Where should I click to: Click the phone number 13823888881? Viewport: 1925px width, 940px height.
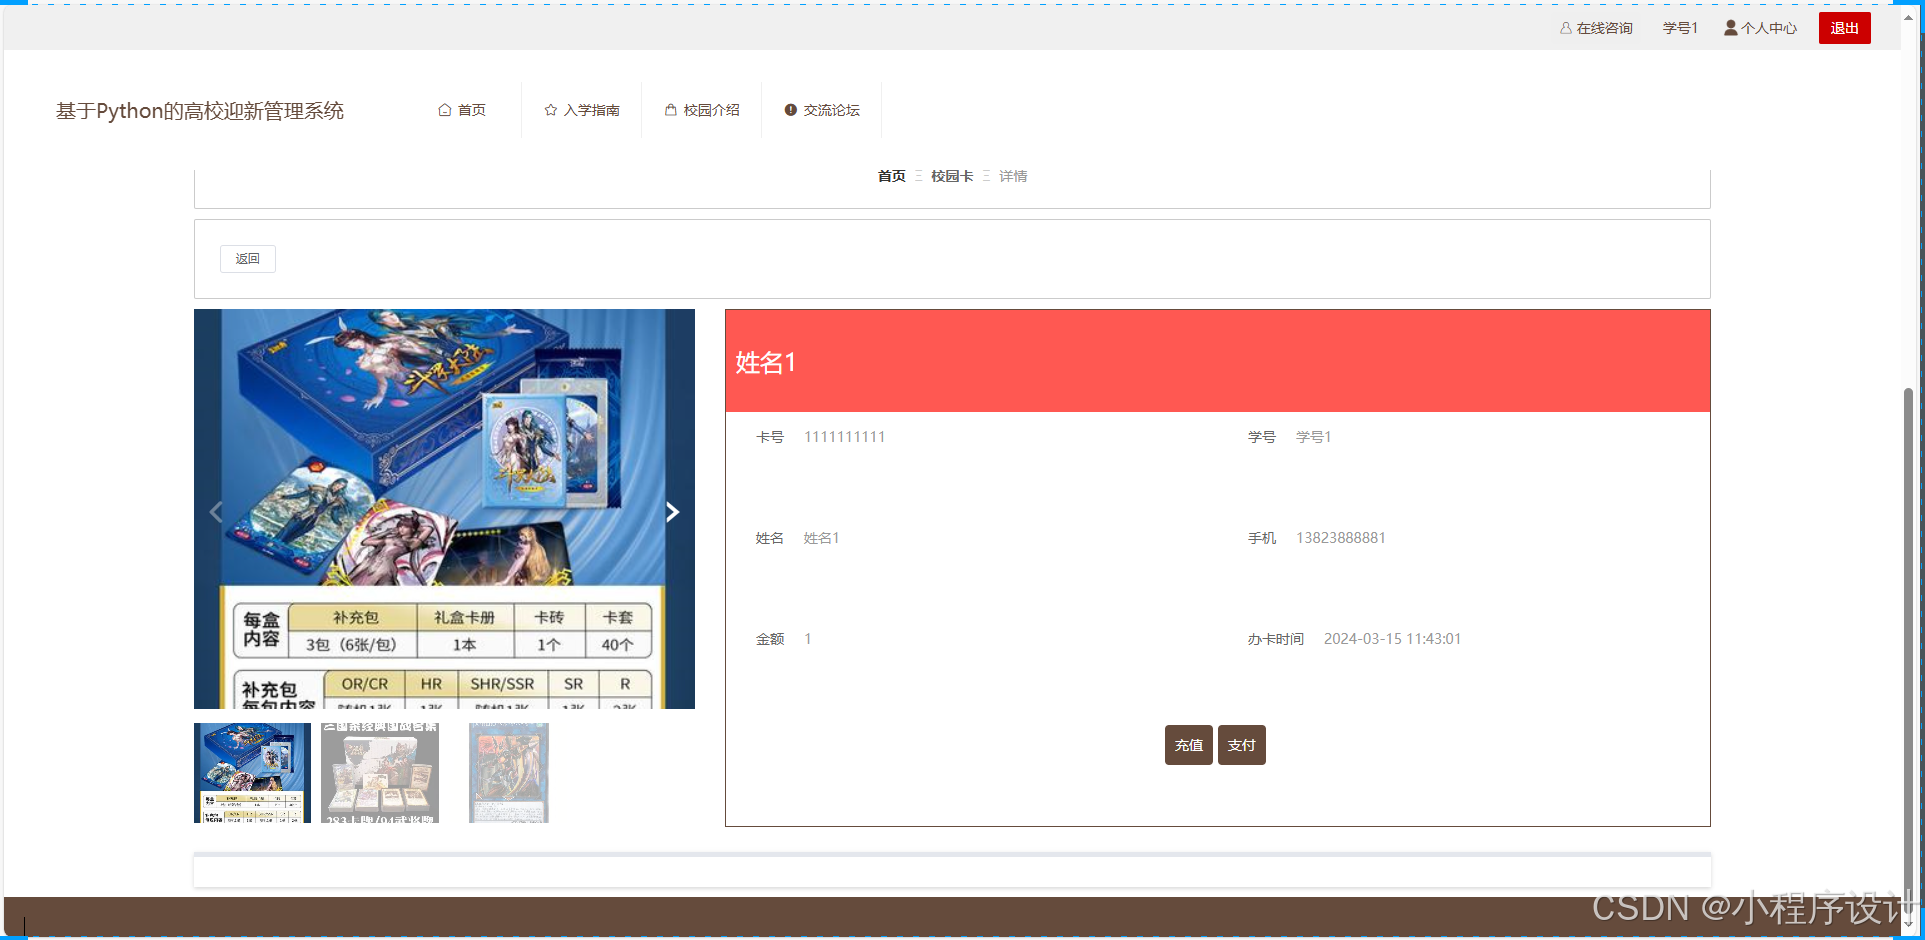[x=1341, y=538]
